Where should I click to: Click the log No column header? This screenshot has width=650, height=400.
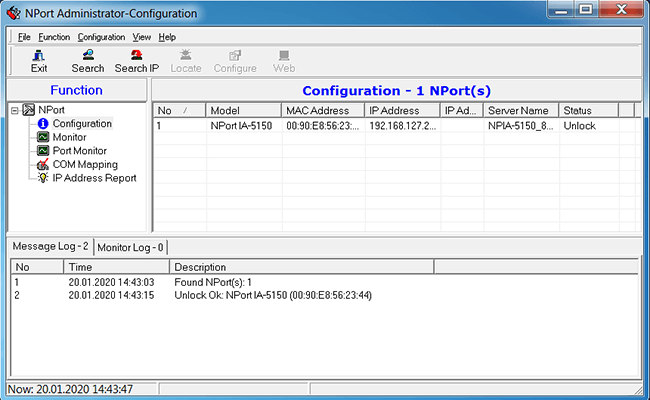tap(37, 267)
